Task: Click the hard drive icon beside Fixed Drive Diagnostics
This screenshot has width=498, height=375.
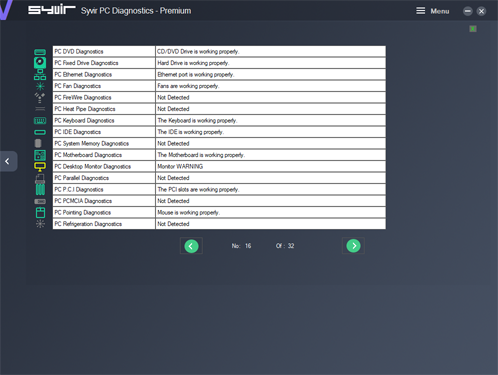Action: pos(40,63)
